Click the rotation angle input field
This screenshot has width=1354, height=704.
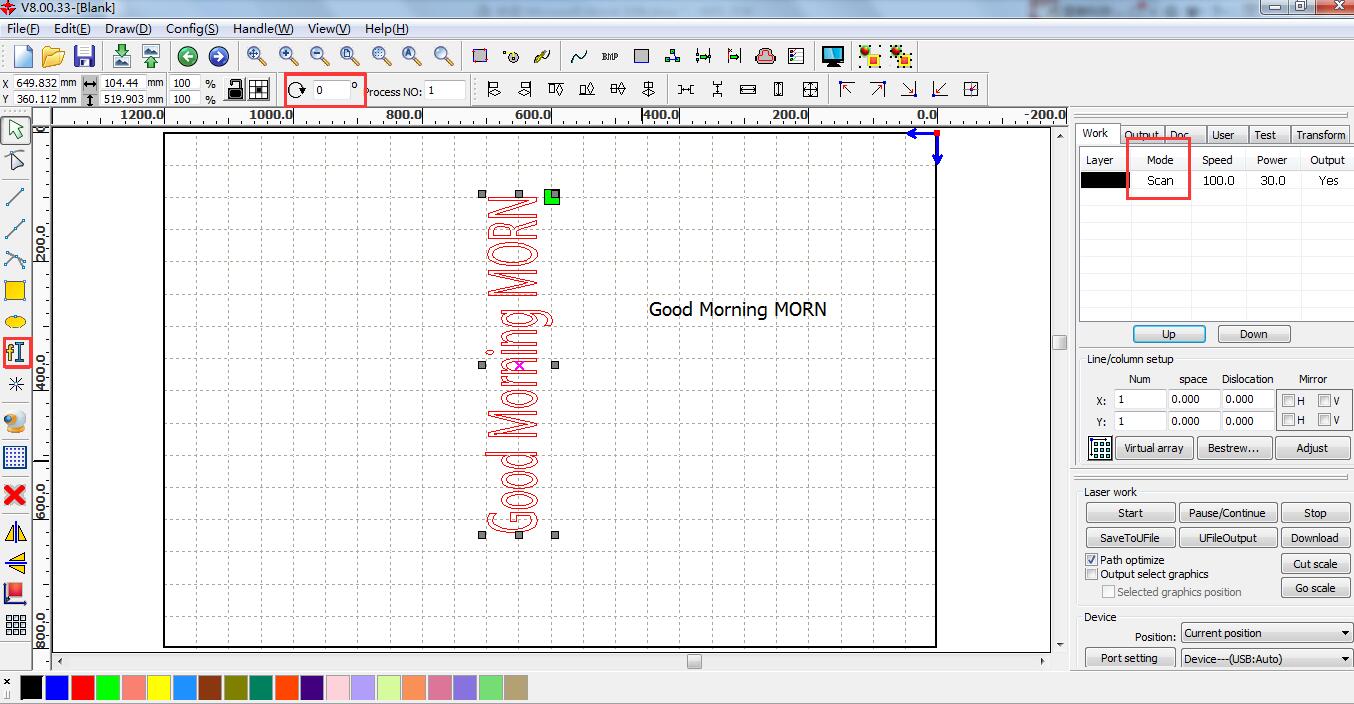tap(332, 90)
